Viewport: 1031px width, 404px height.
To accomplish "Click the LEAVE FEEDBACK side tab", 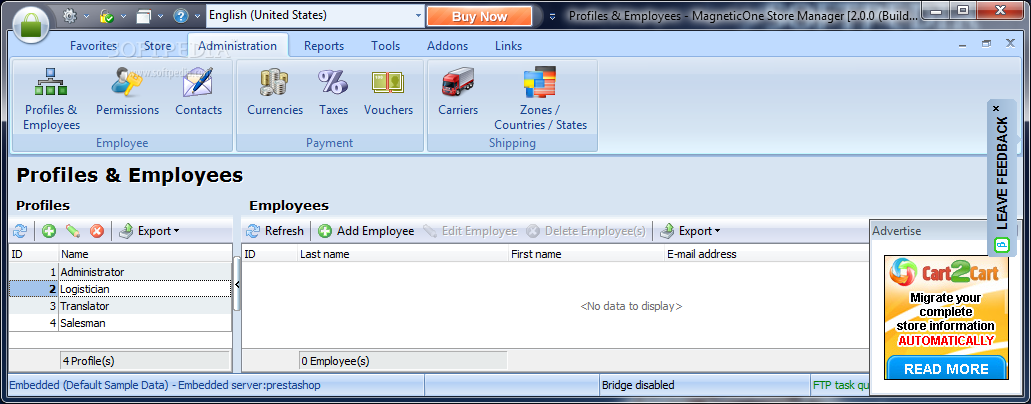I will [x=1002, y=178].
